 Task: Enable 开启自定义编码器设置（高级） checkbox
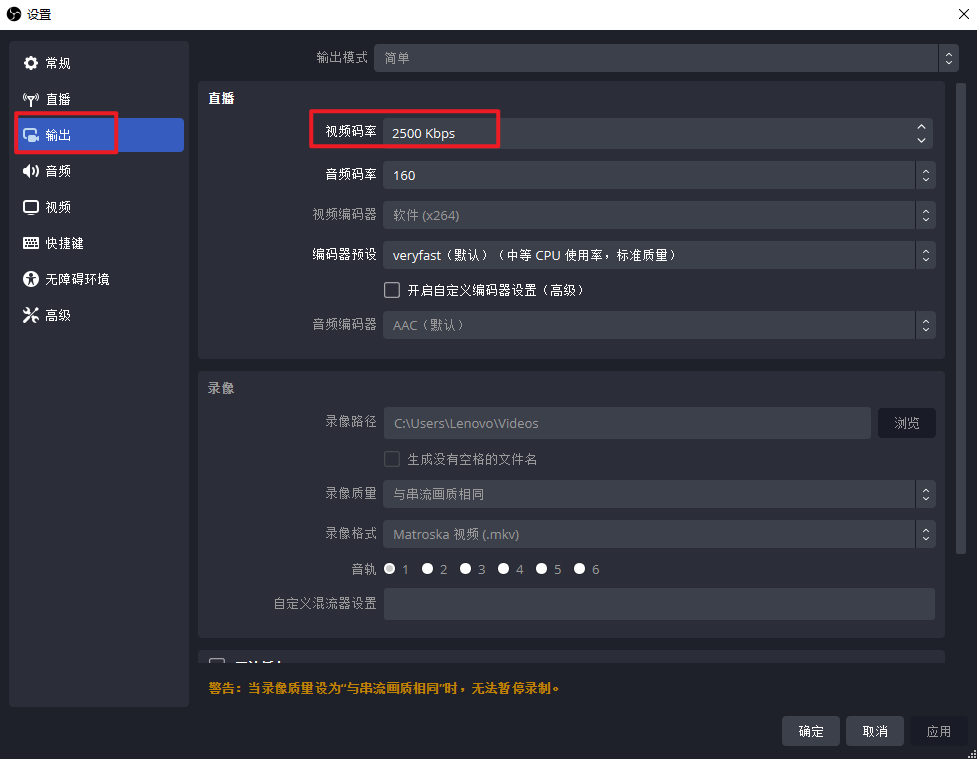[x=392, y=290]
